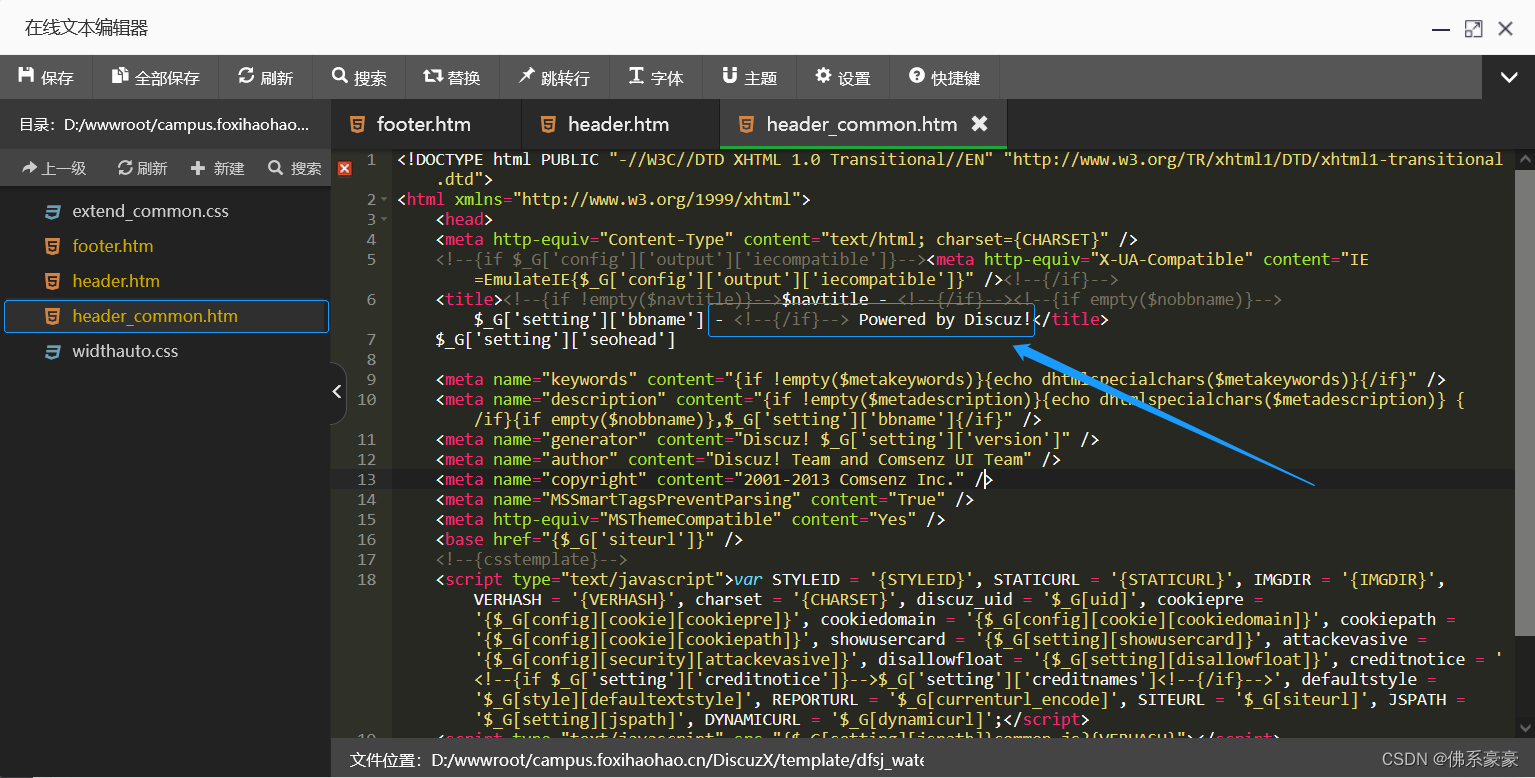Click Refresh (刷新) in top toolbar
This screenshot has width=1535, height=778.
(266, 77)
